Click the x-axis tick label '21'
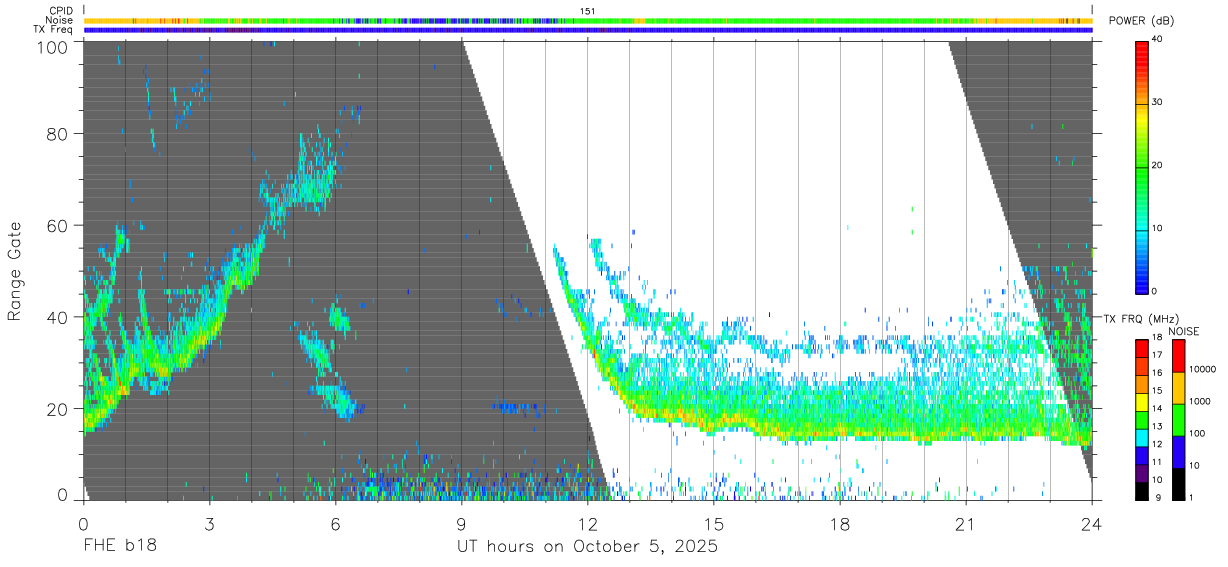Screen dimensions: 1228x567 pyautogui.click(x=966, y=523)
